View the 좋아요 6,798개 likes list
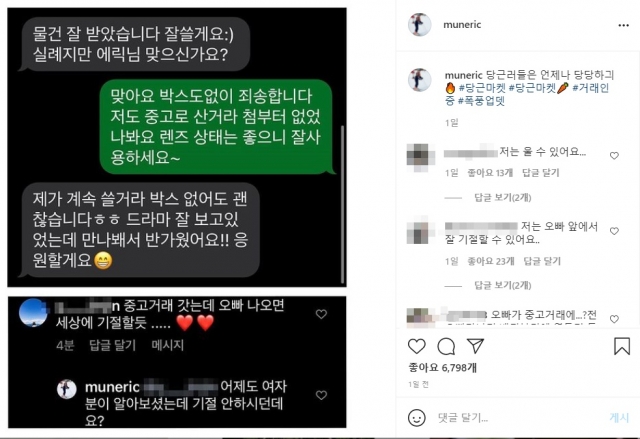 (442, 368)
